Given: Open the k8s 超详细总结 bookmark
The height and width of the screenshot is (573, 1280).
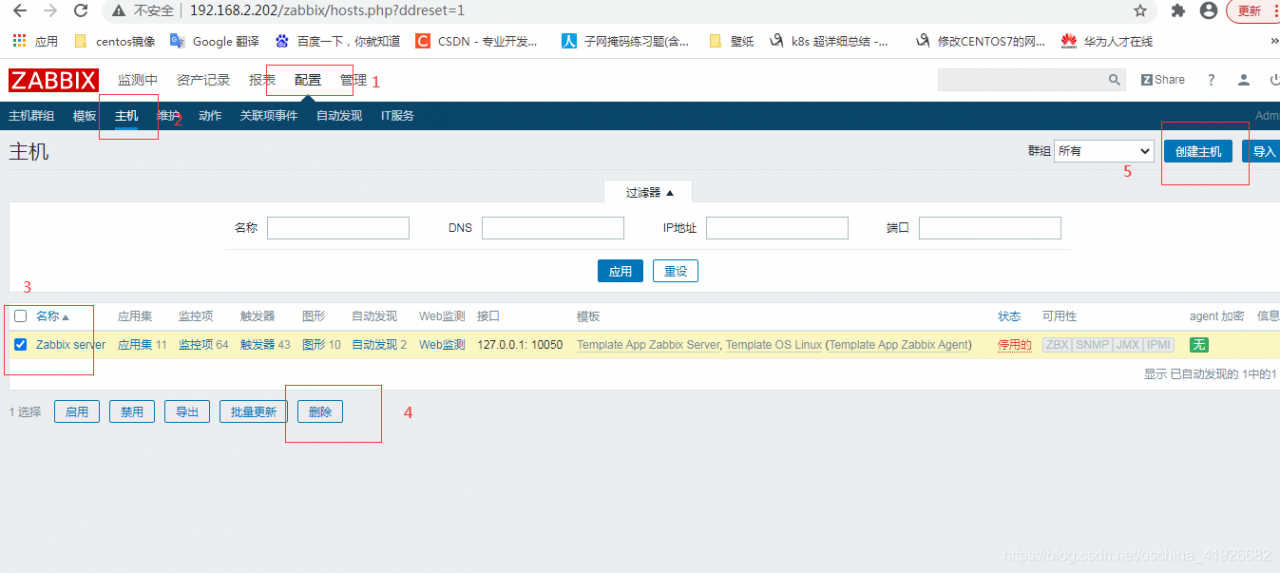Looking at the screenshot, I should (x=828, y=41).
